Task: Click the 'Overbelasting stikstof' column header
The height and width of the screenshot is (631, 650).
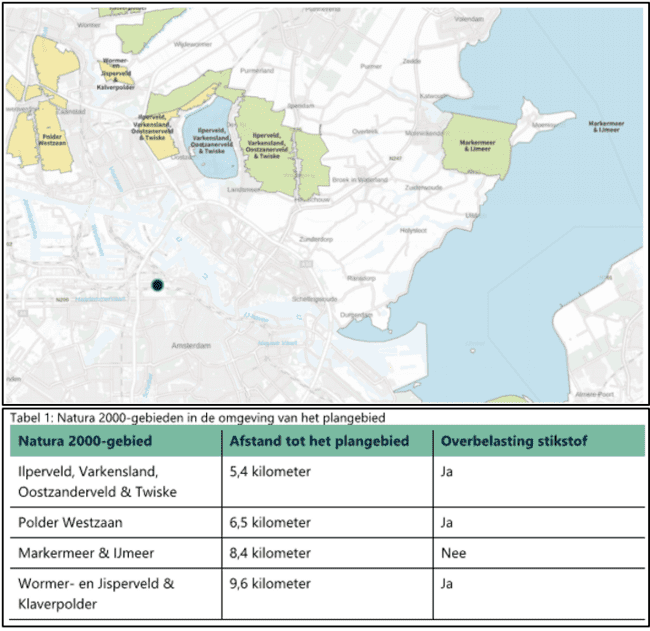Action: pyautogui.click(x=514, y=441)
